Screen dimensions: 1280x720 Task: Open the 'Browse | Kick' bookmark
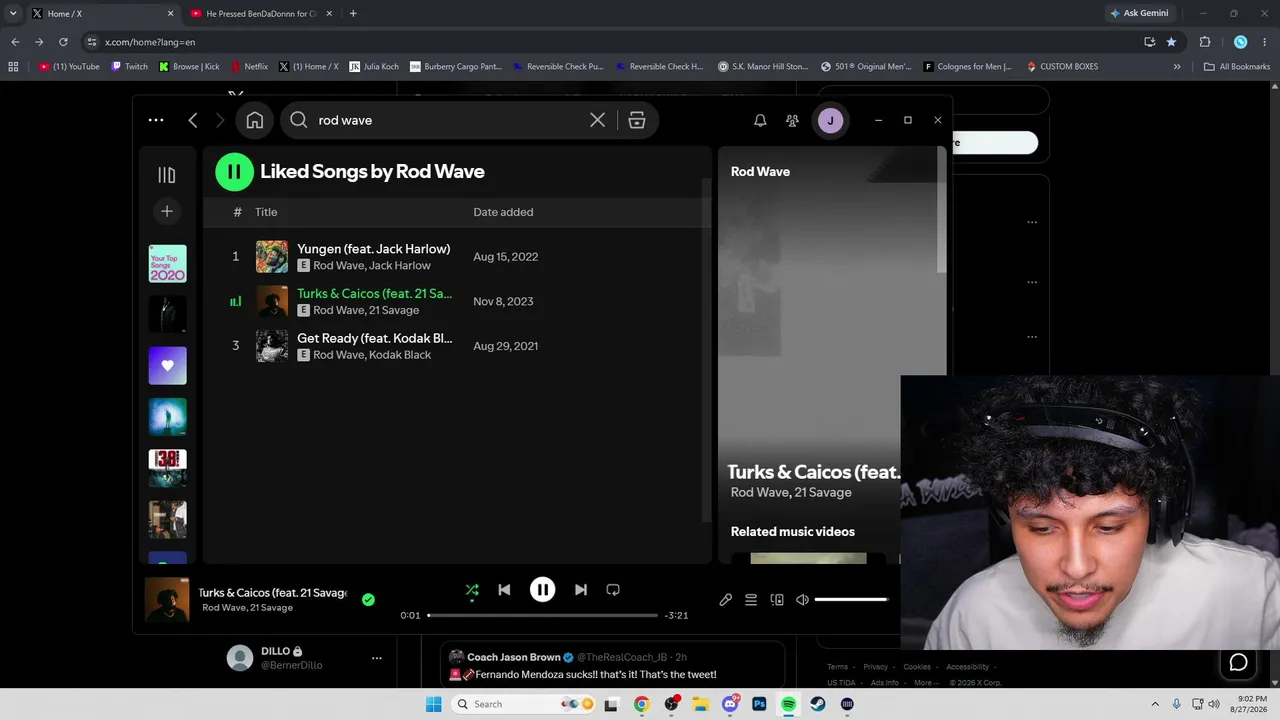tap(189, 67)
